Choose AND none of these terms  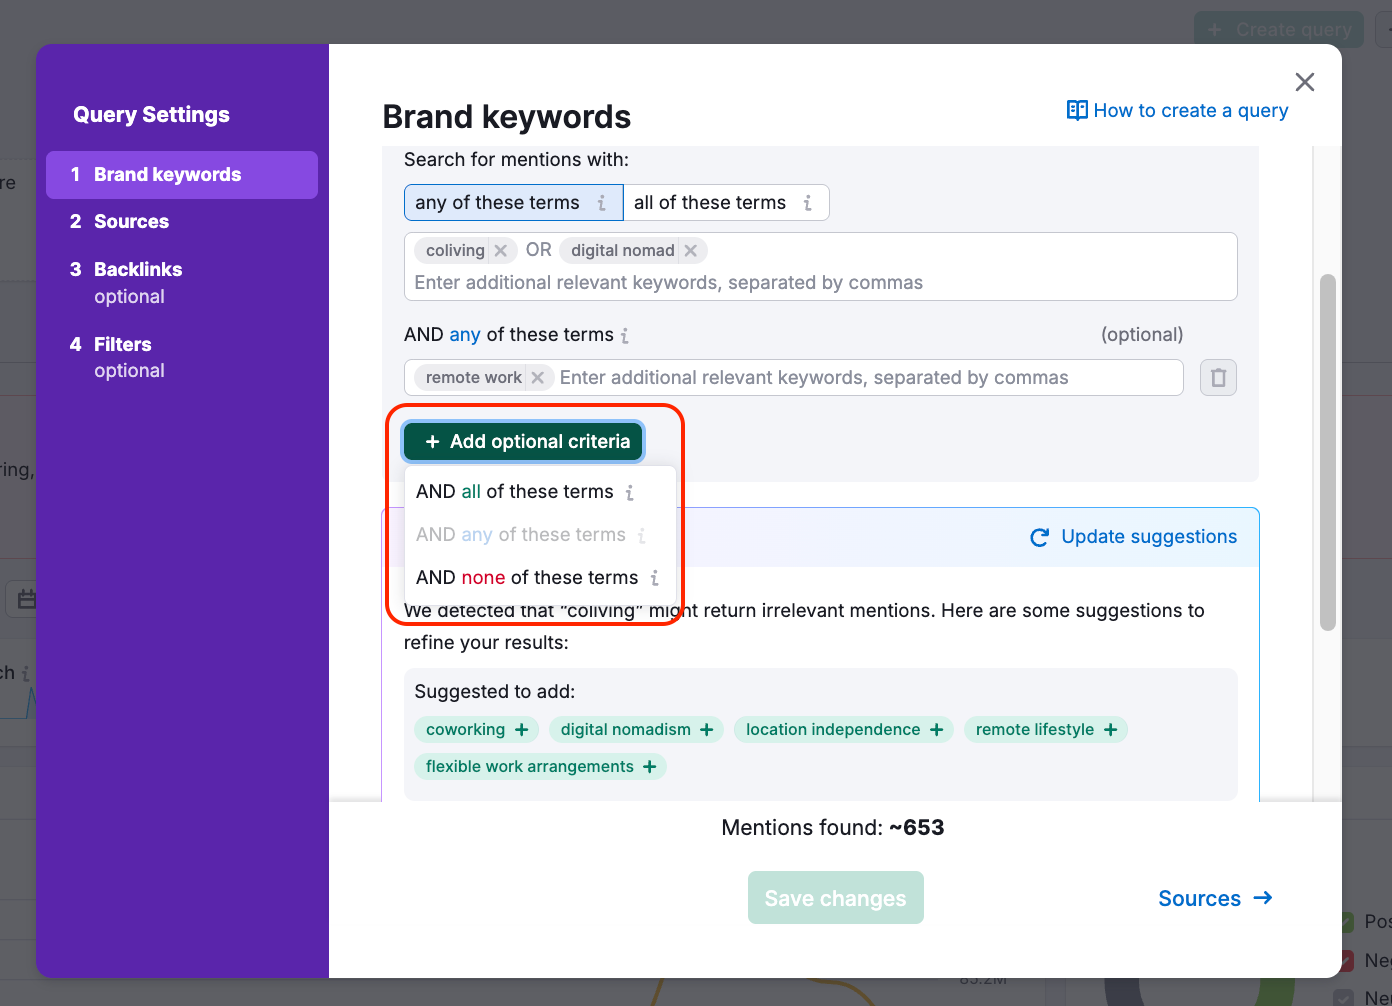527,578
